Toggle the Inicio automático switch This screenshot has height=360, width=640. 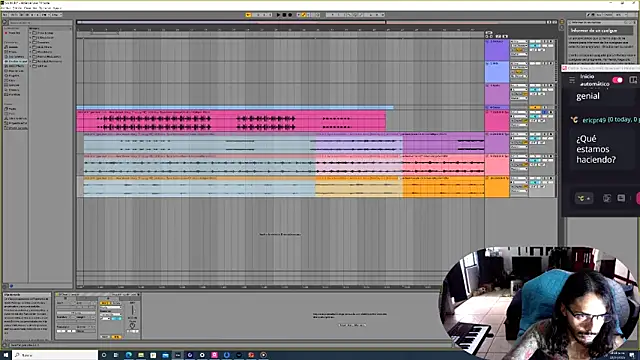click(617, 80)
